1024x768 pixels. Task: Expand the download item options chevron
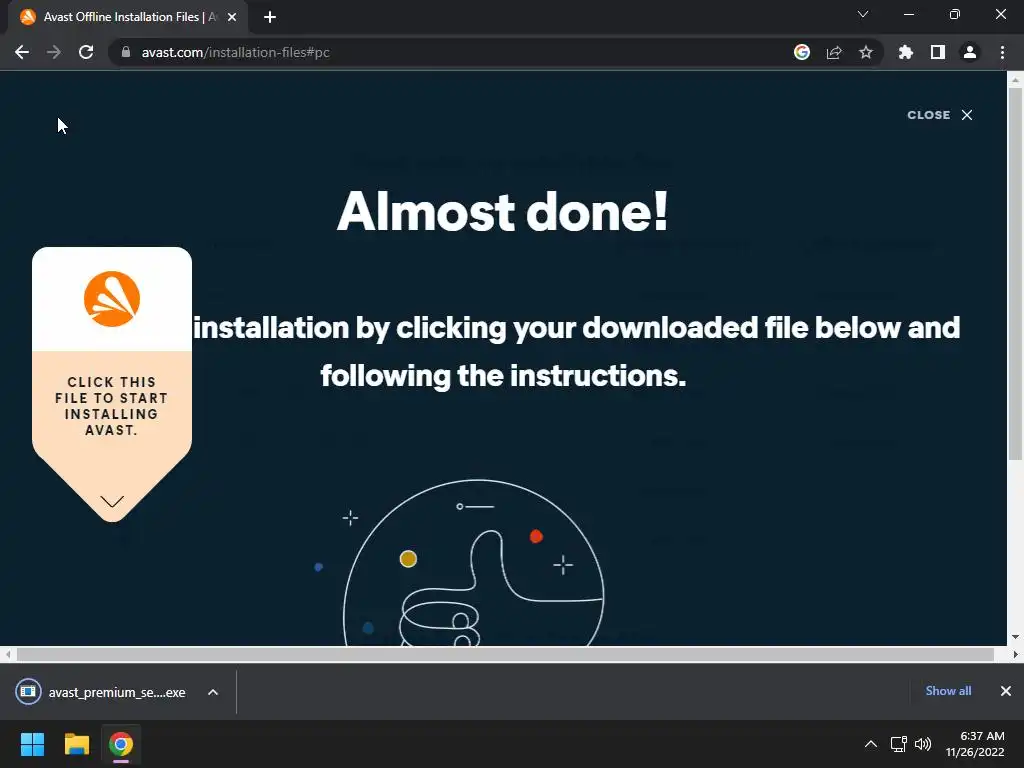point(213,692)
